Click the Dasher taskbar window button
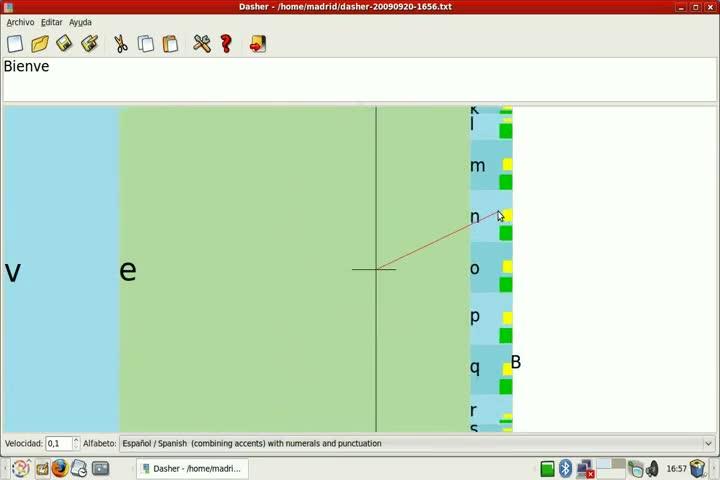This screenshot has width=720, height=480. pyautogui.click(x=192, y=469)
